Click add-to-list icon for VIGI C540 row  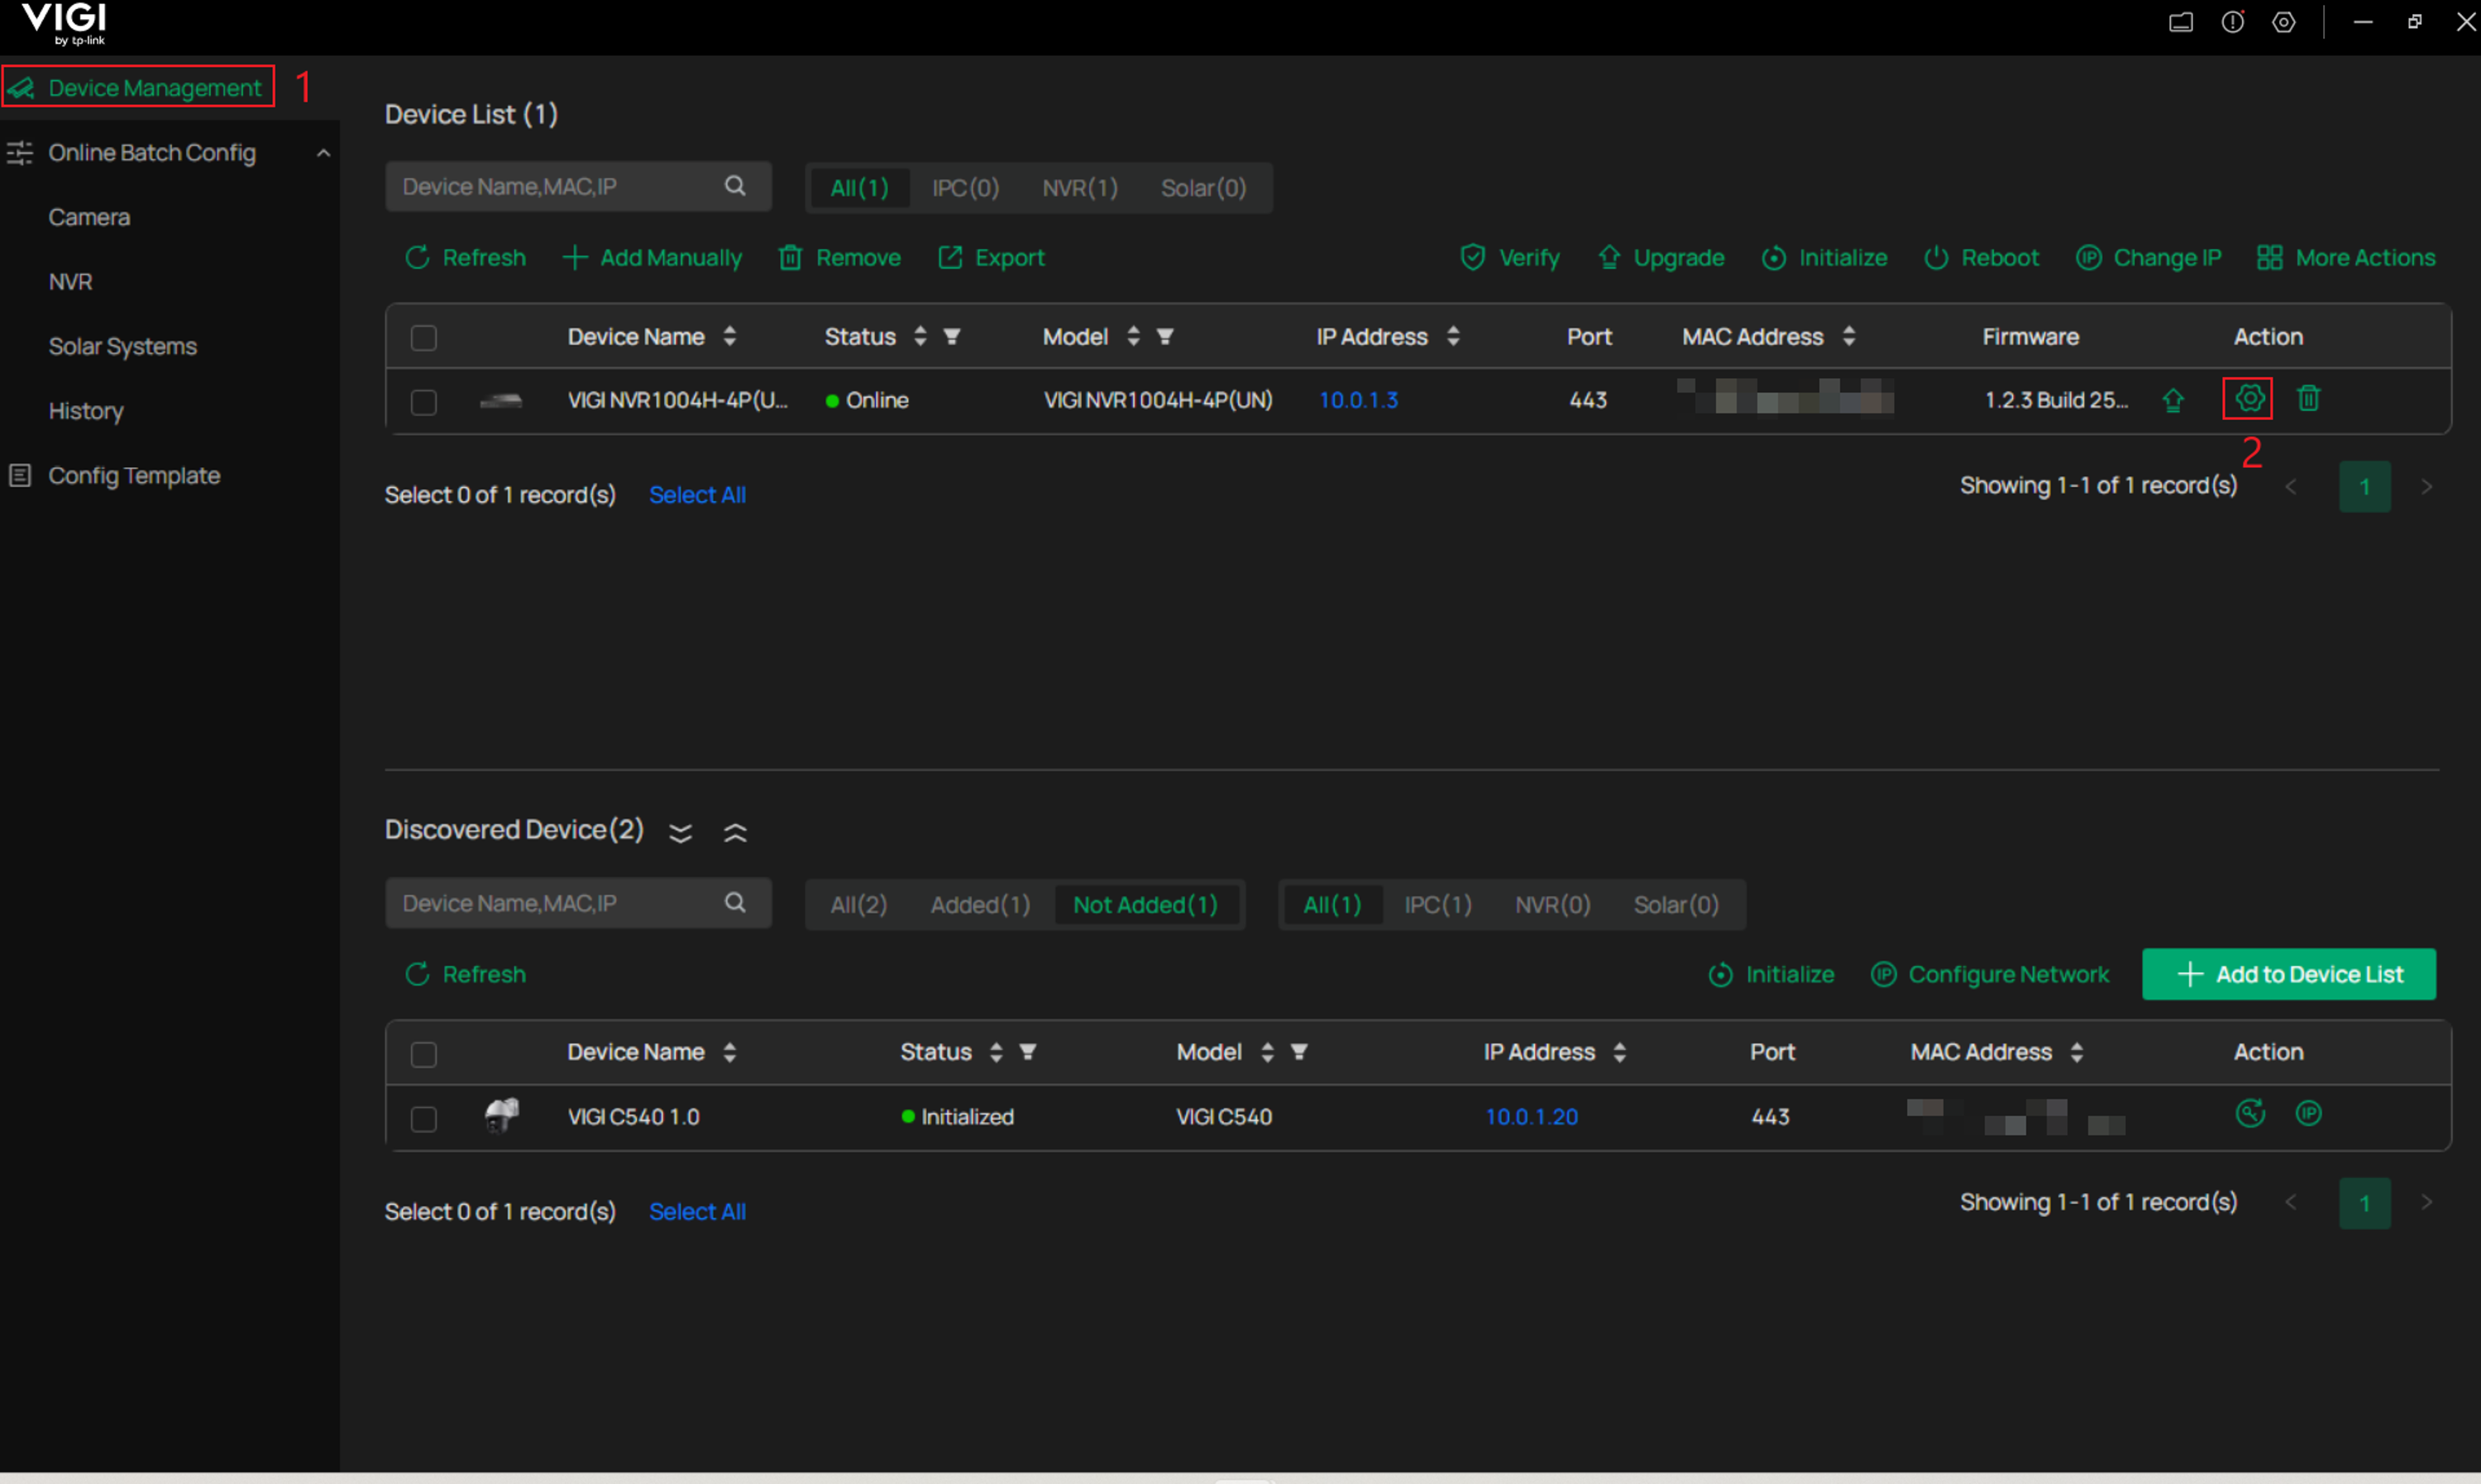[2250, 1113]
